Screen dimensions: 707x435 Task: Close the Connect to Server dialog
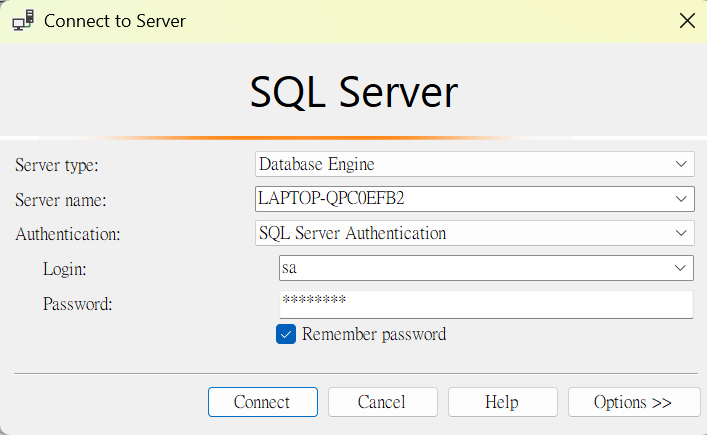686,20
